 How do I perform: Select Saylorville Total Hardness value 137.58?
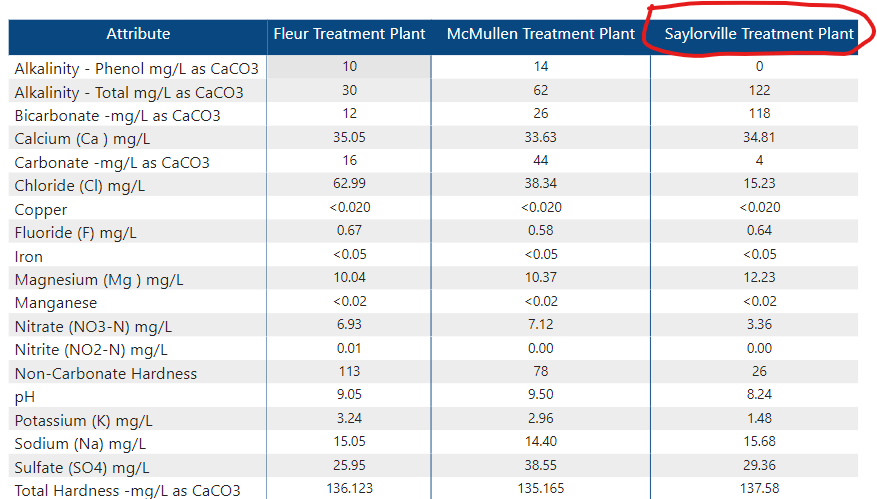pyautogui.click(x=760, y=488)
